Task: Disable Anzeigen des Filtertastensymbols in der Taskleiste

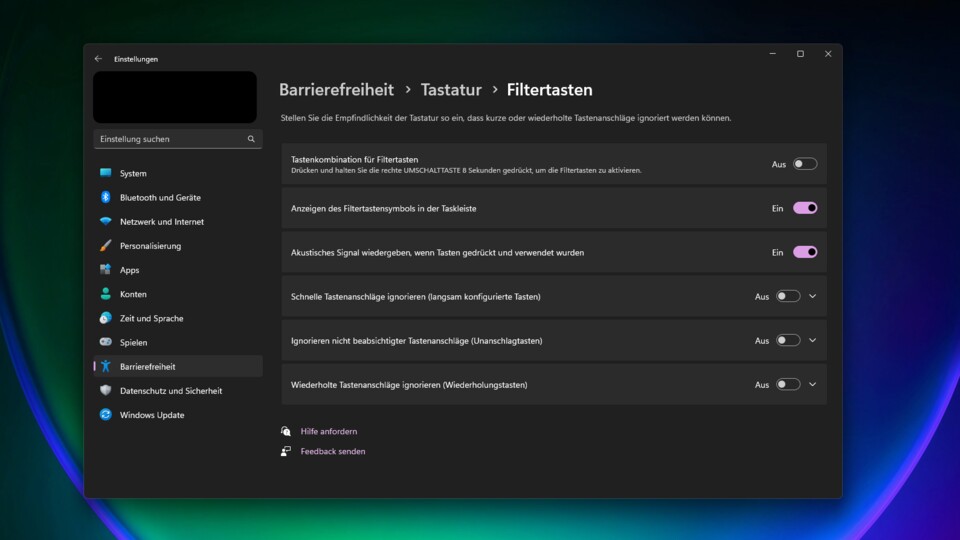Action: coord(805,208)
